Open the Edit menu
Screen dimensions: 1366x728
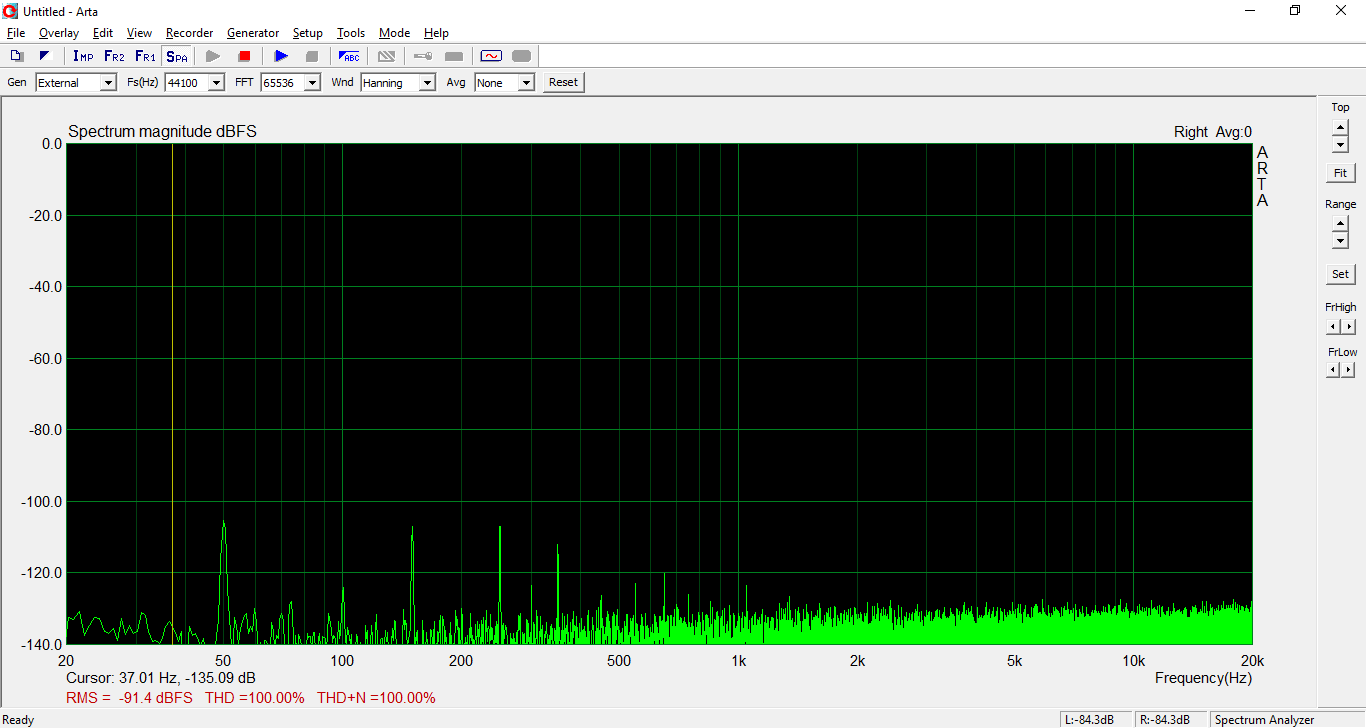click(x=103, y=33)
